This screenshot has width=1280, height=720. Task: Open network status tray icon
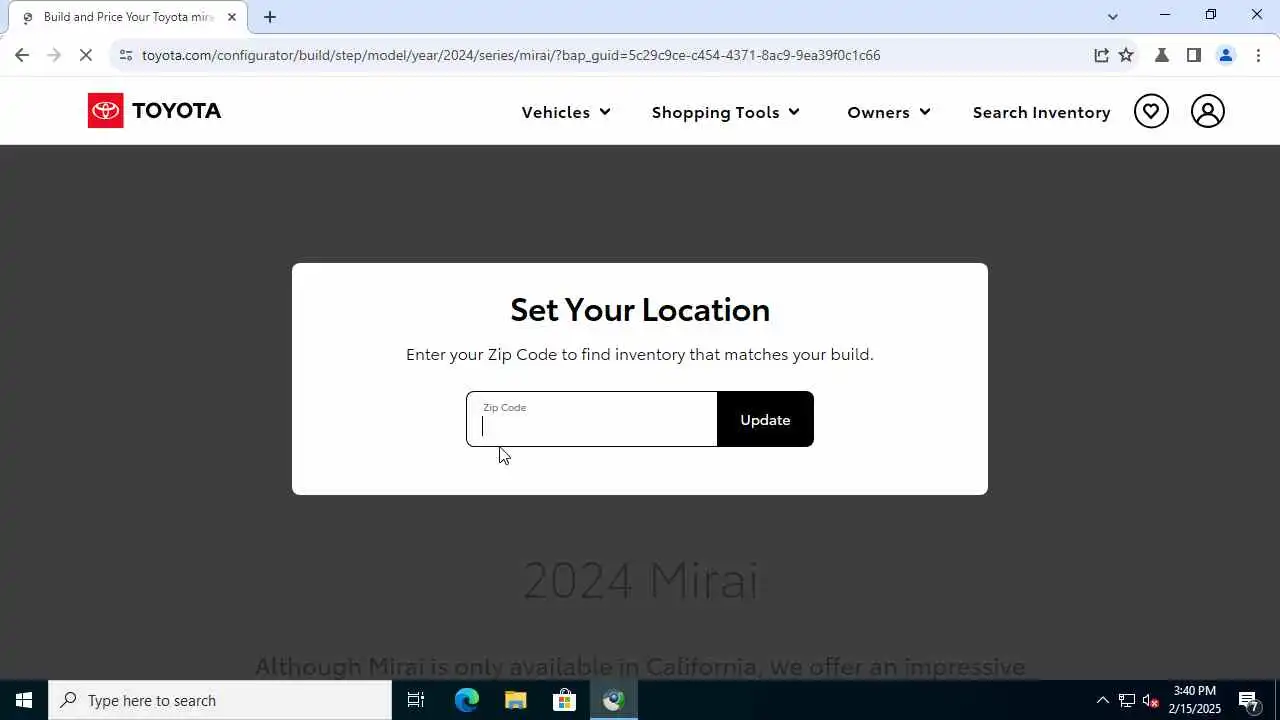click(x=1127, y=700)
